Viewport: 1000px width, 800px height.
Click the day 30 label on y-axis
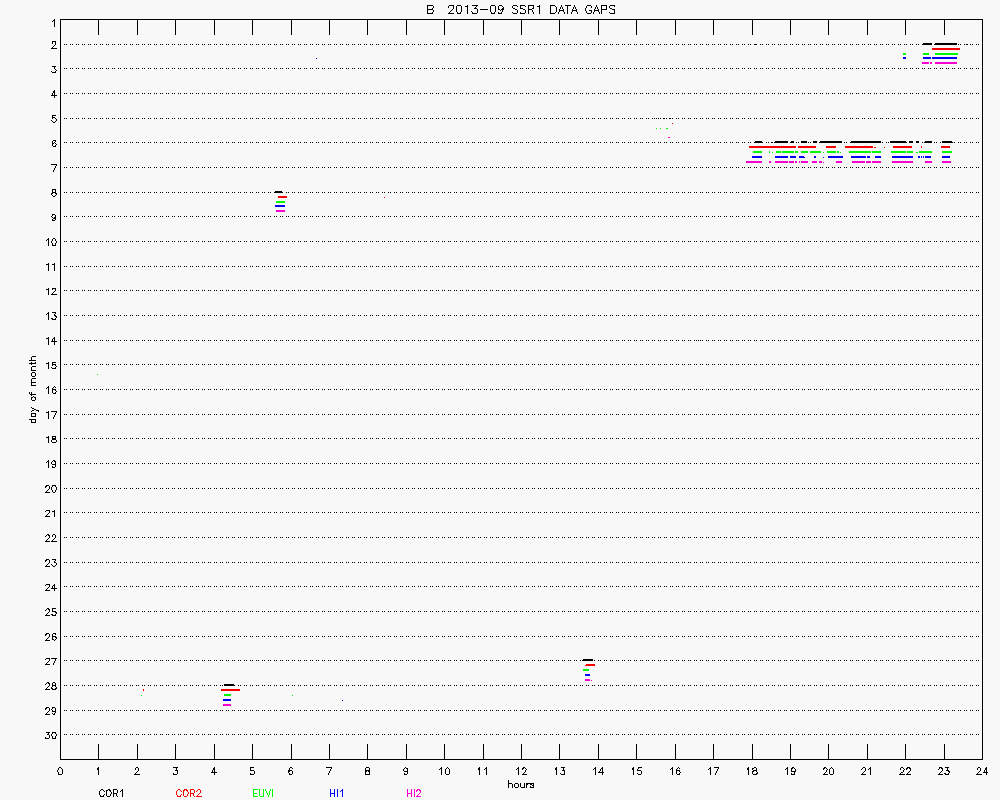(x=48, y=735)
